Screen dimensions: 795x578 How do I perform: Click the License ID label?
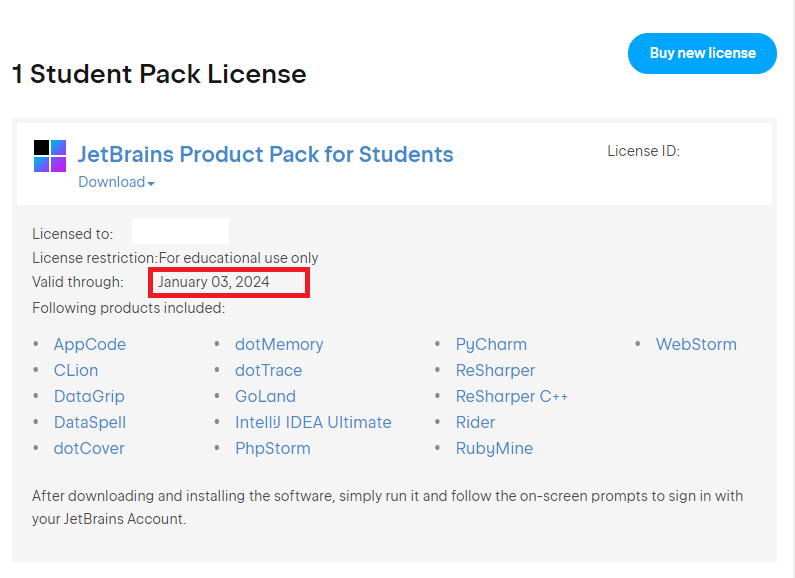[643, 151]
